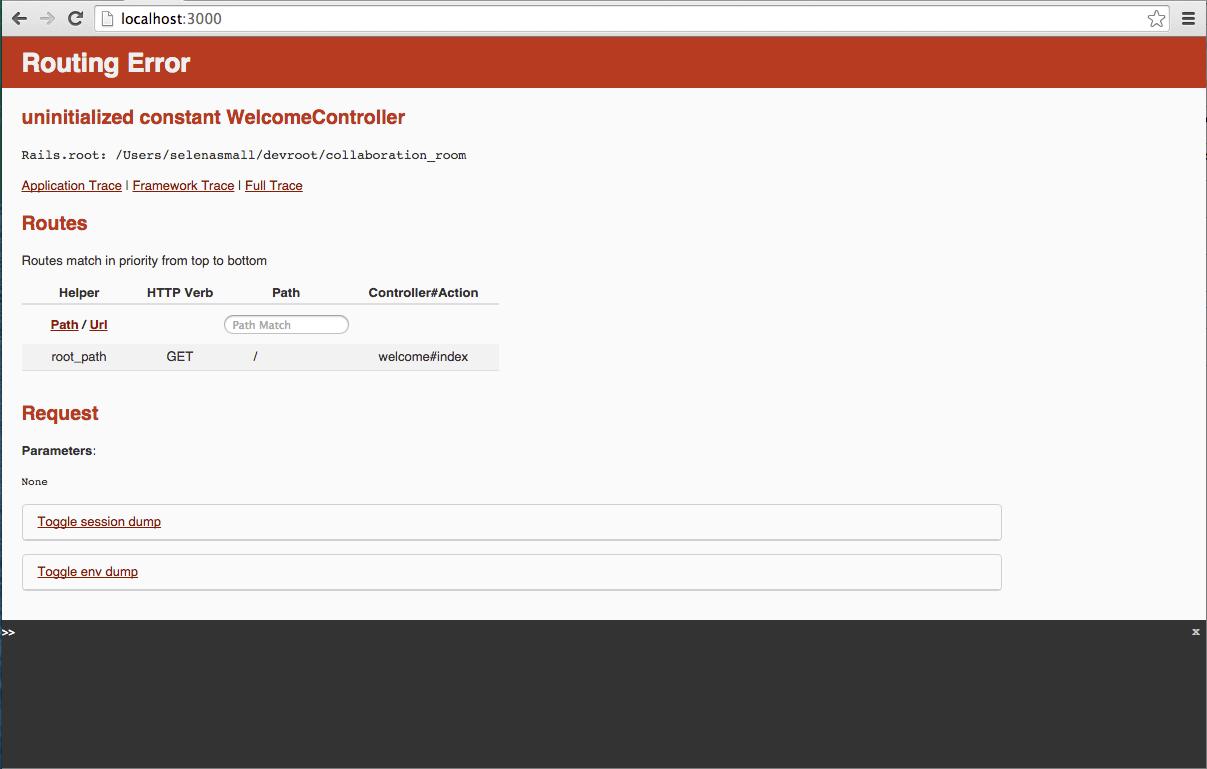Reload the page with the refresh icon
This screenshot has width=1207, height=769.
pyautogui.click(x=75, y=18)
